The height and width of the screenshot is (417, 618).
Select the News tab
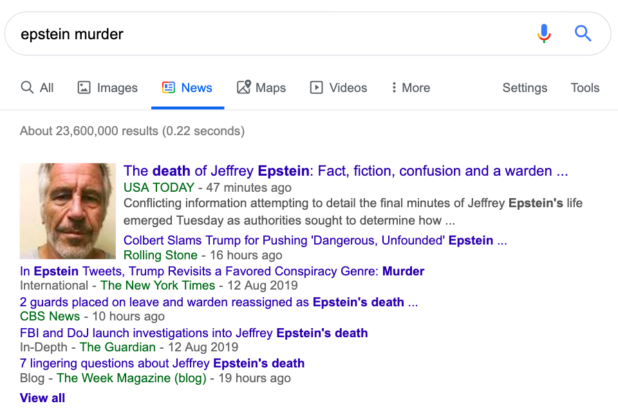coord(187,87)
